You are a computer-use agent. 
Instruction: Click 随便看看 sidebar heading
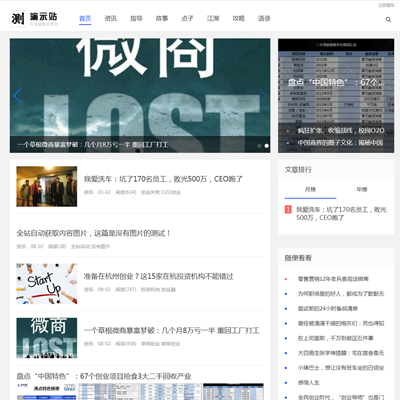pyautogui.click(x=298, y=258)
